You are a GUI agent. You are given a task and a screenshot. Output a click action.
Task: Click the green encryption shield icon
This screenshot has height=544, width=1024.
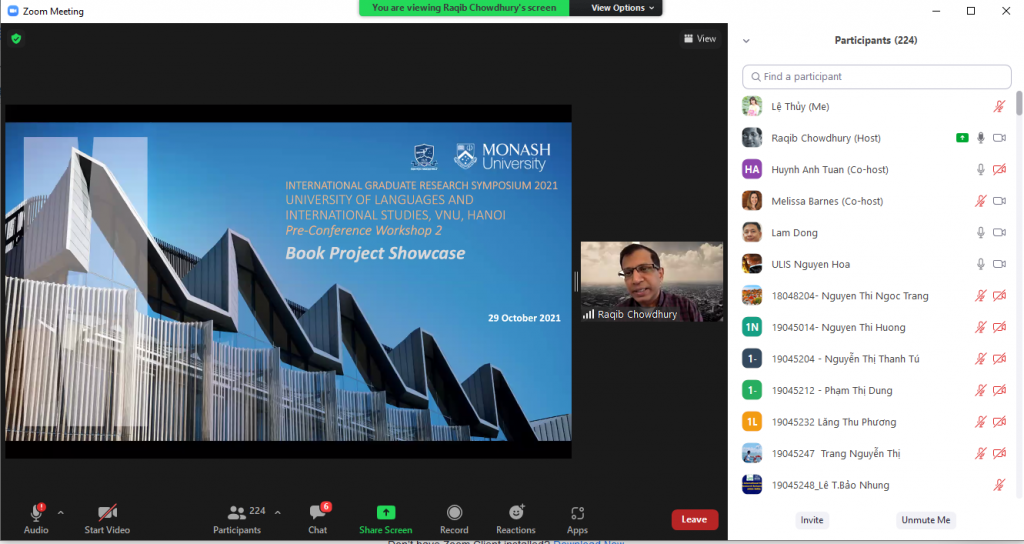point(16,39)
